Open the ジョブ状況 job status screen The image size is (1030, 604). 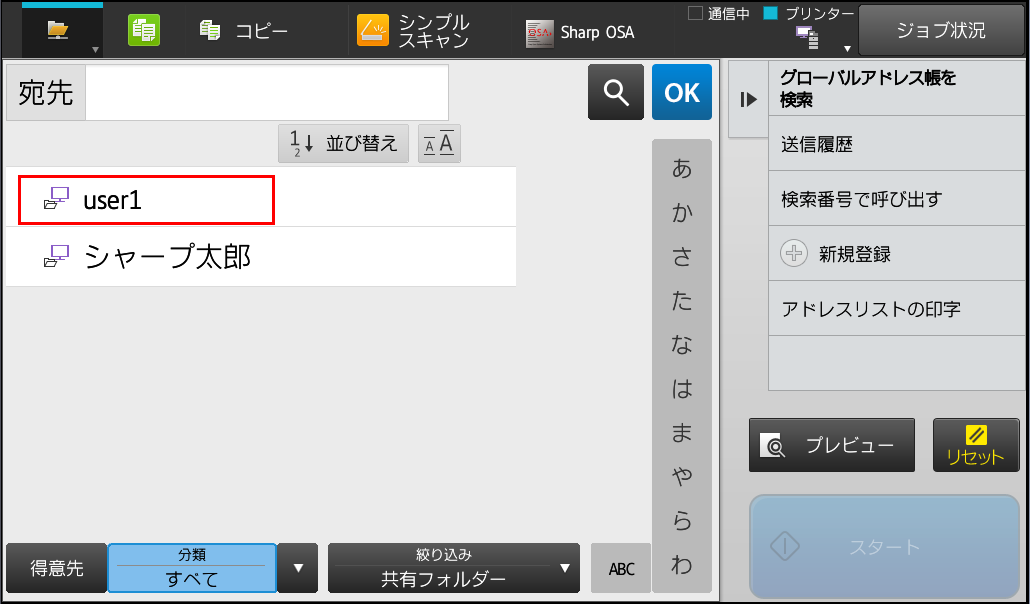[x=941, y=30]
